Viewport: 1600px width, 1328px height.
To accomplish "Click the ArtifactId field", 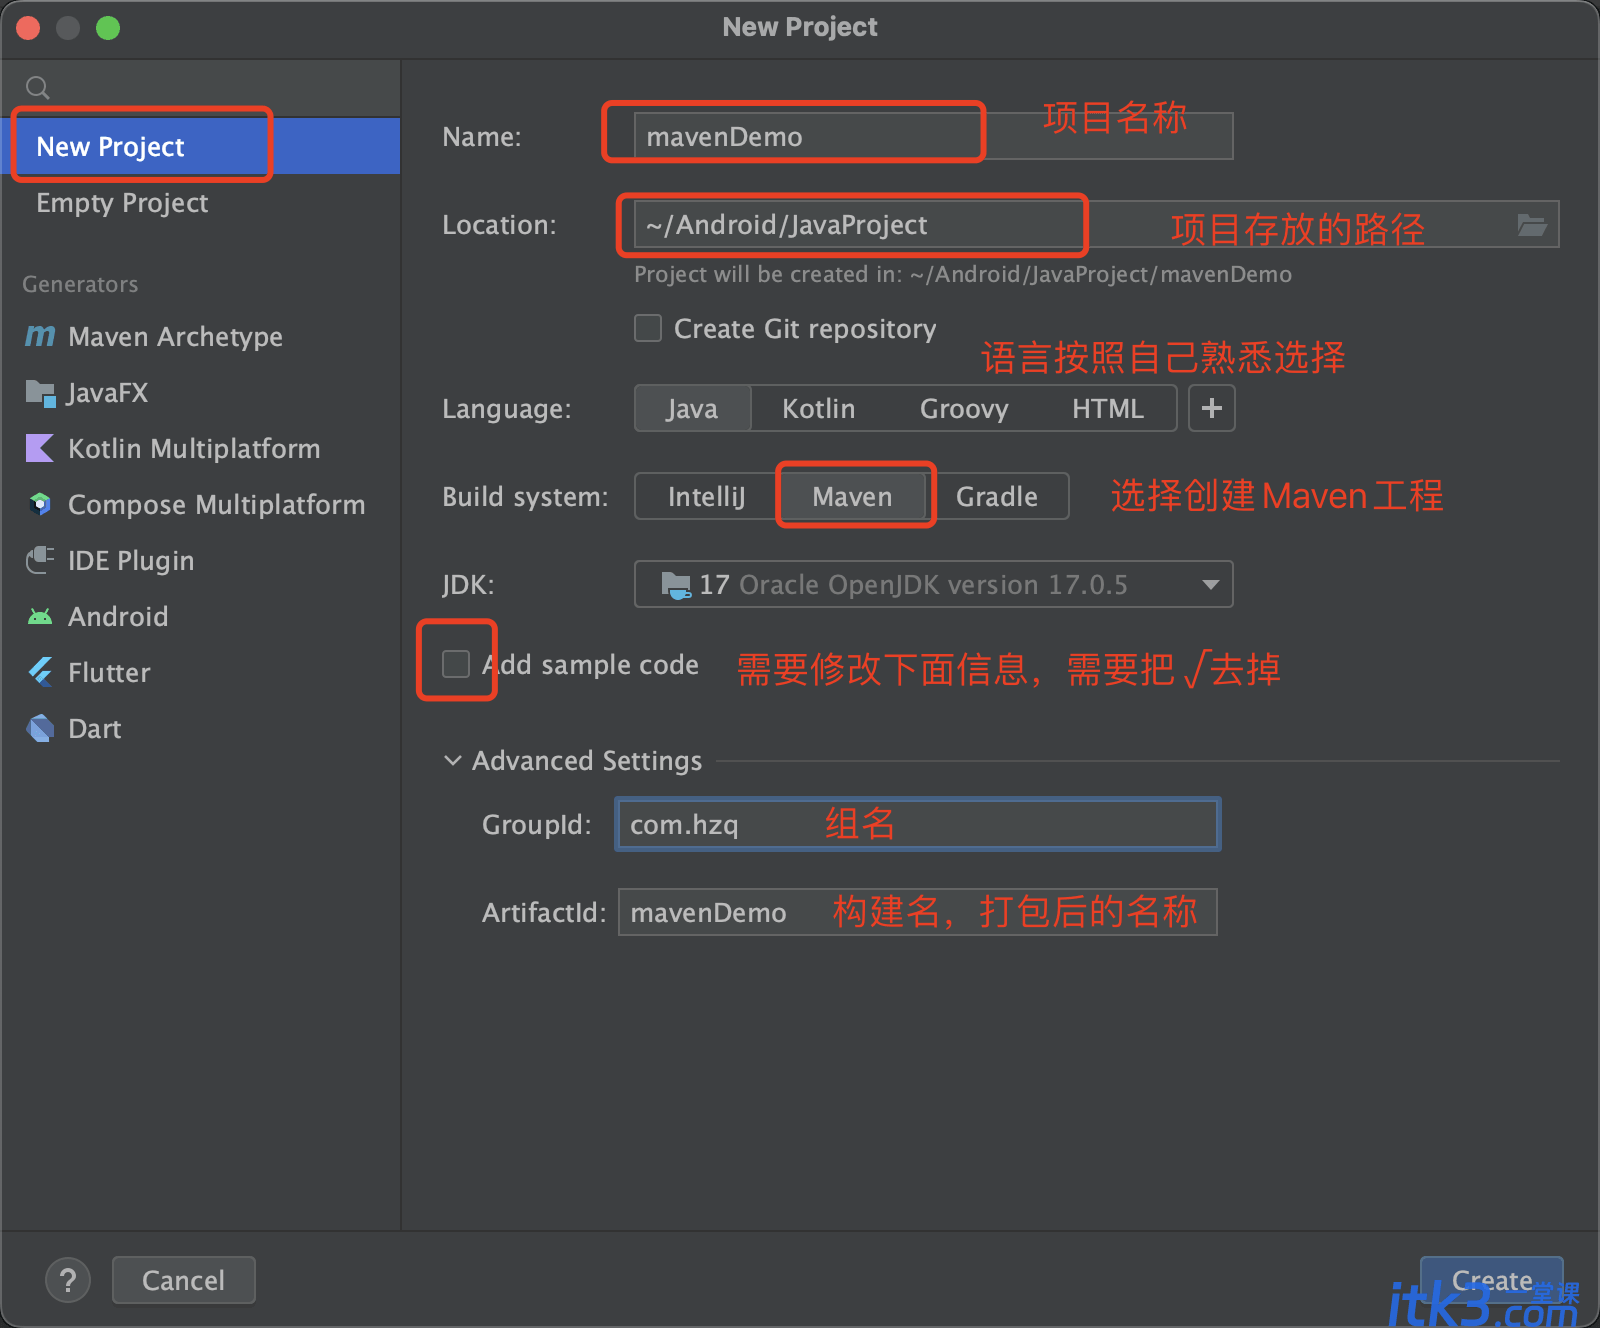I will 917,912.
